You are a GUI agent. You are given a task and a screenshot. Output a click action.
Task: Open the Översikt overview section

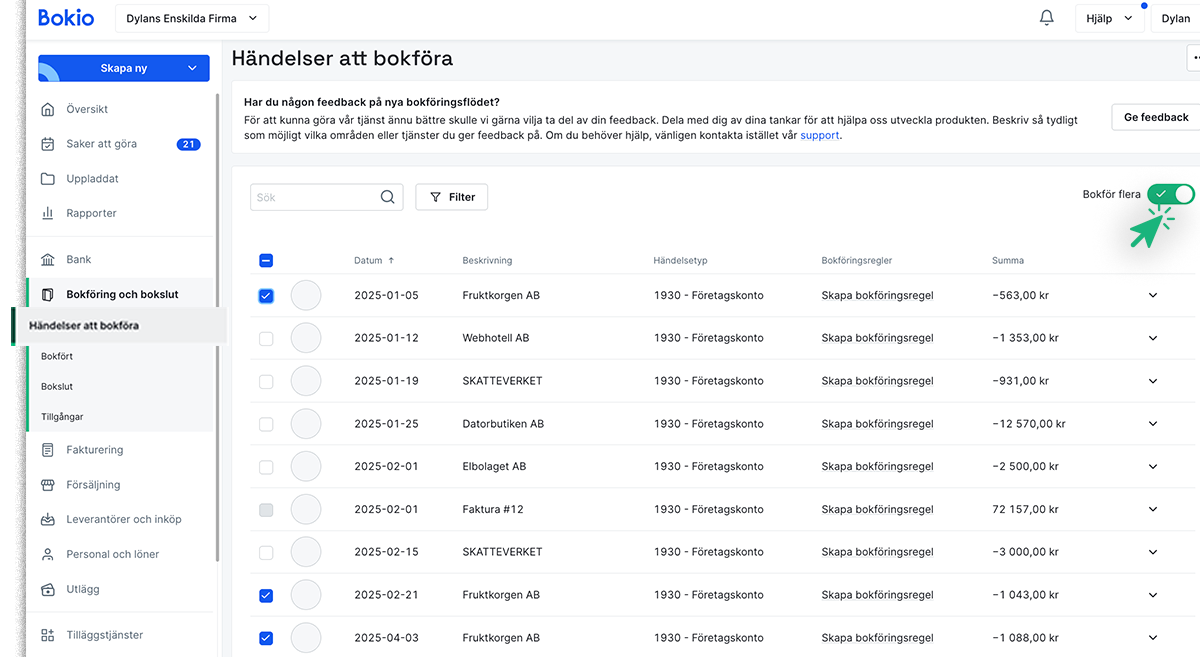pyautogui.click(x=86, y=108)
